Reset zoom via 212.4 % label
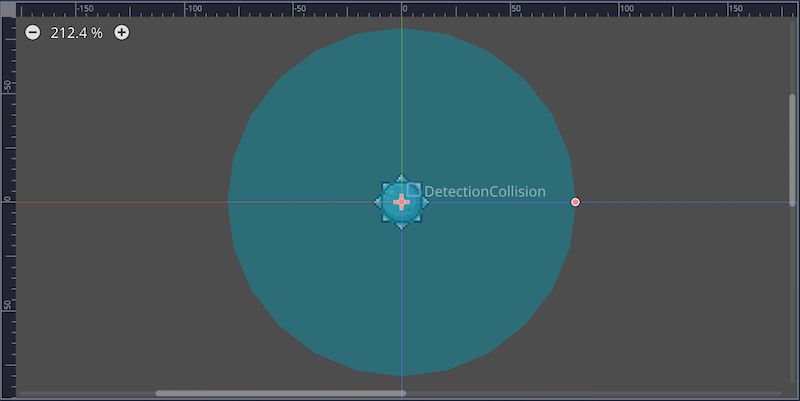This screenshot has width=800, height=401. [77, 33]
